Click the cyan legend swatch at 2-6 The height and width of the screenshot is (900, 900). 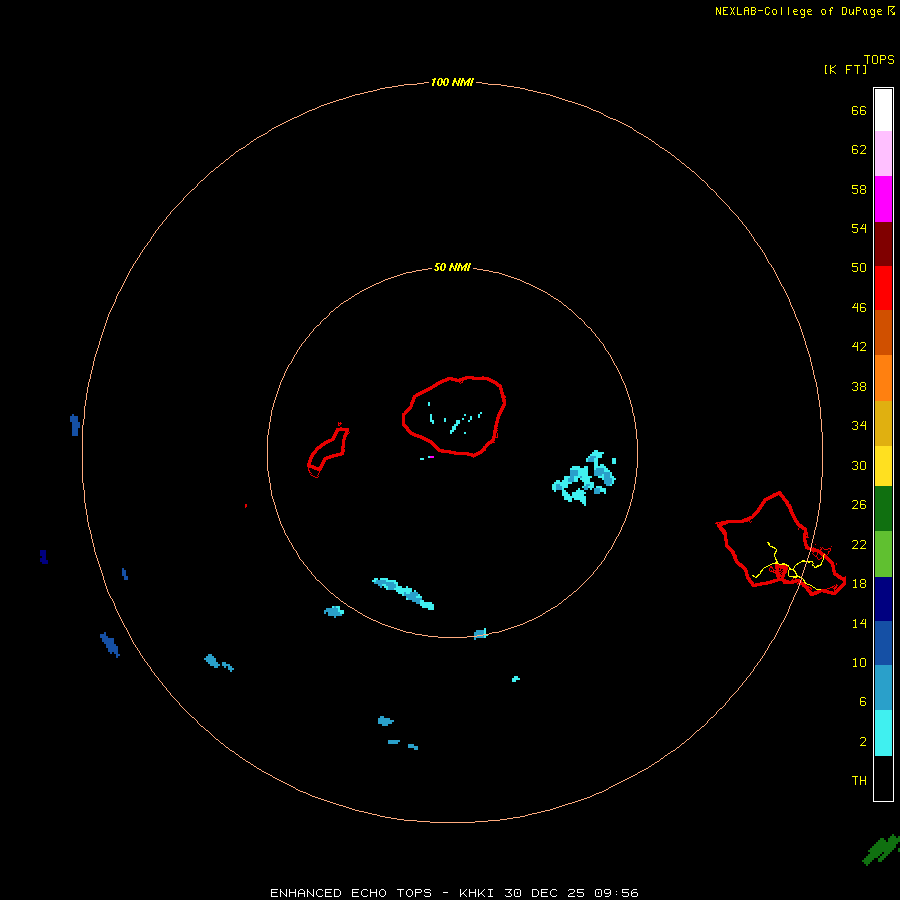(883, 733)
